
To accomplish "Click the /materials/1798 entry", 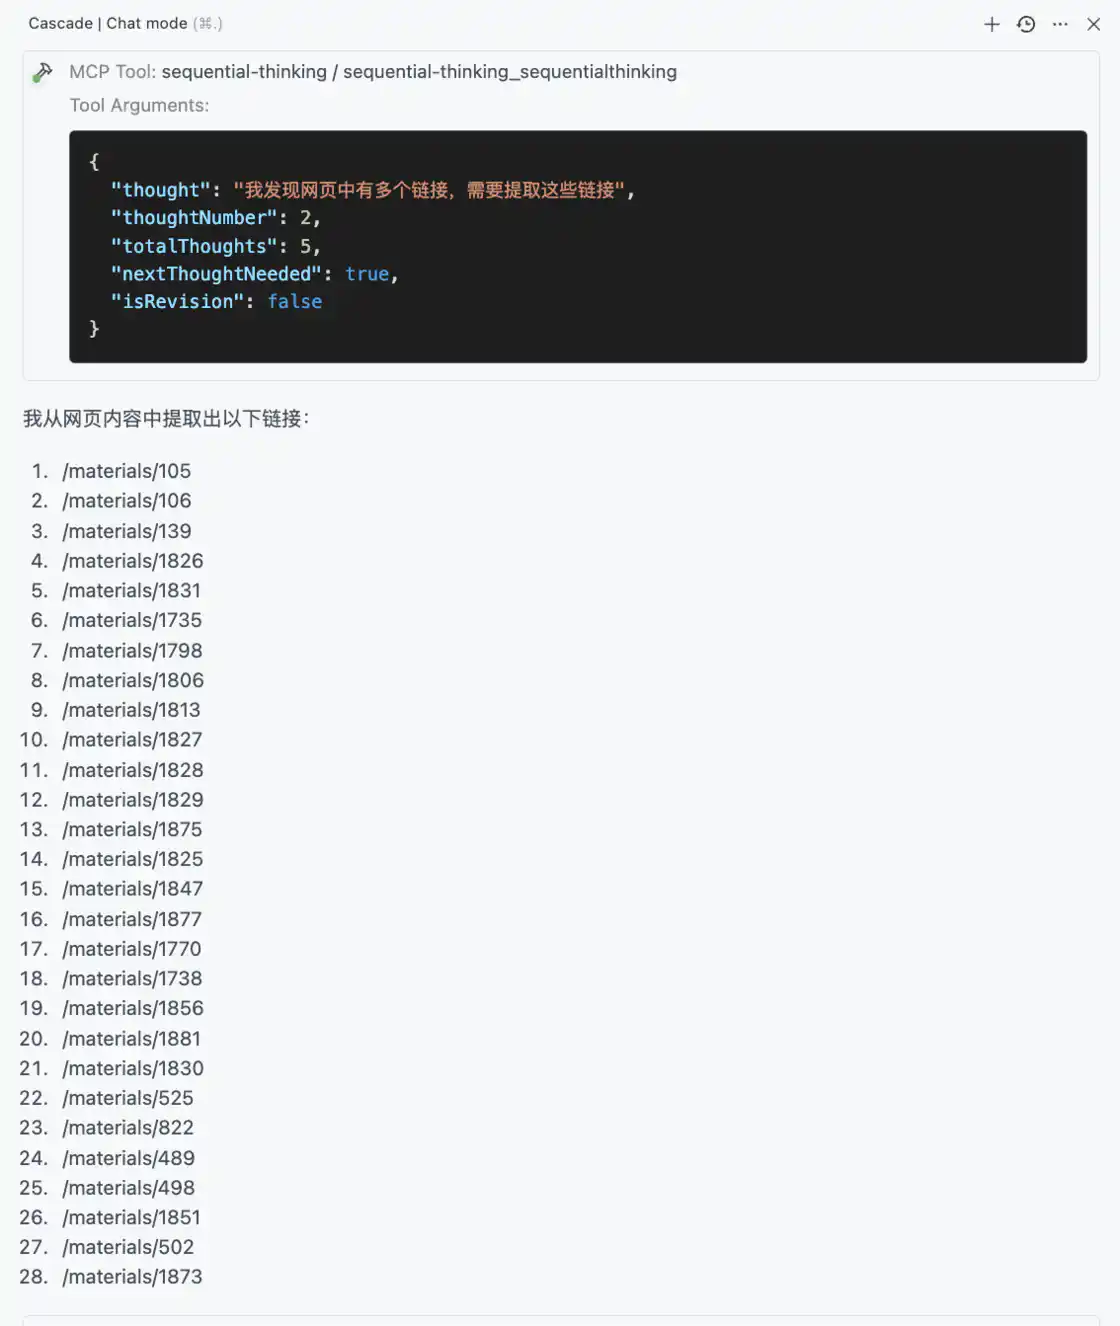I will [x=132, y=651].
